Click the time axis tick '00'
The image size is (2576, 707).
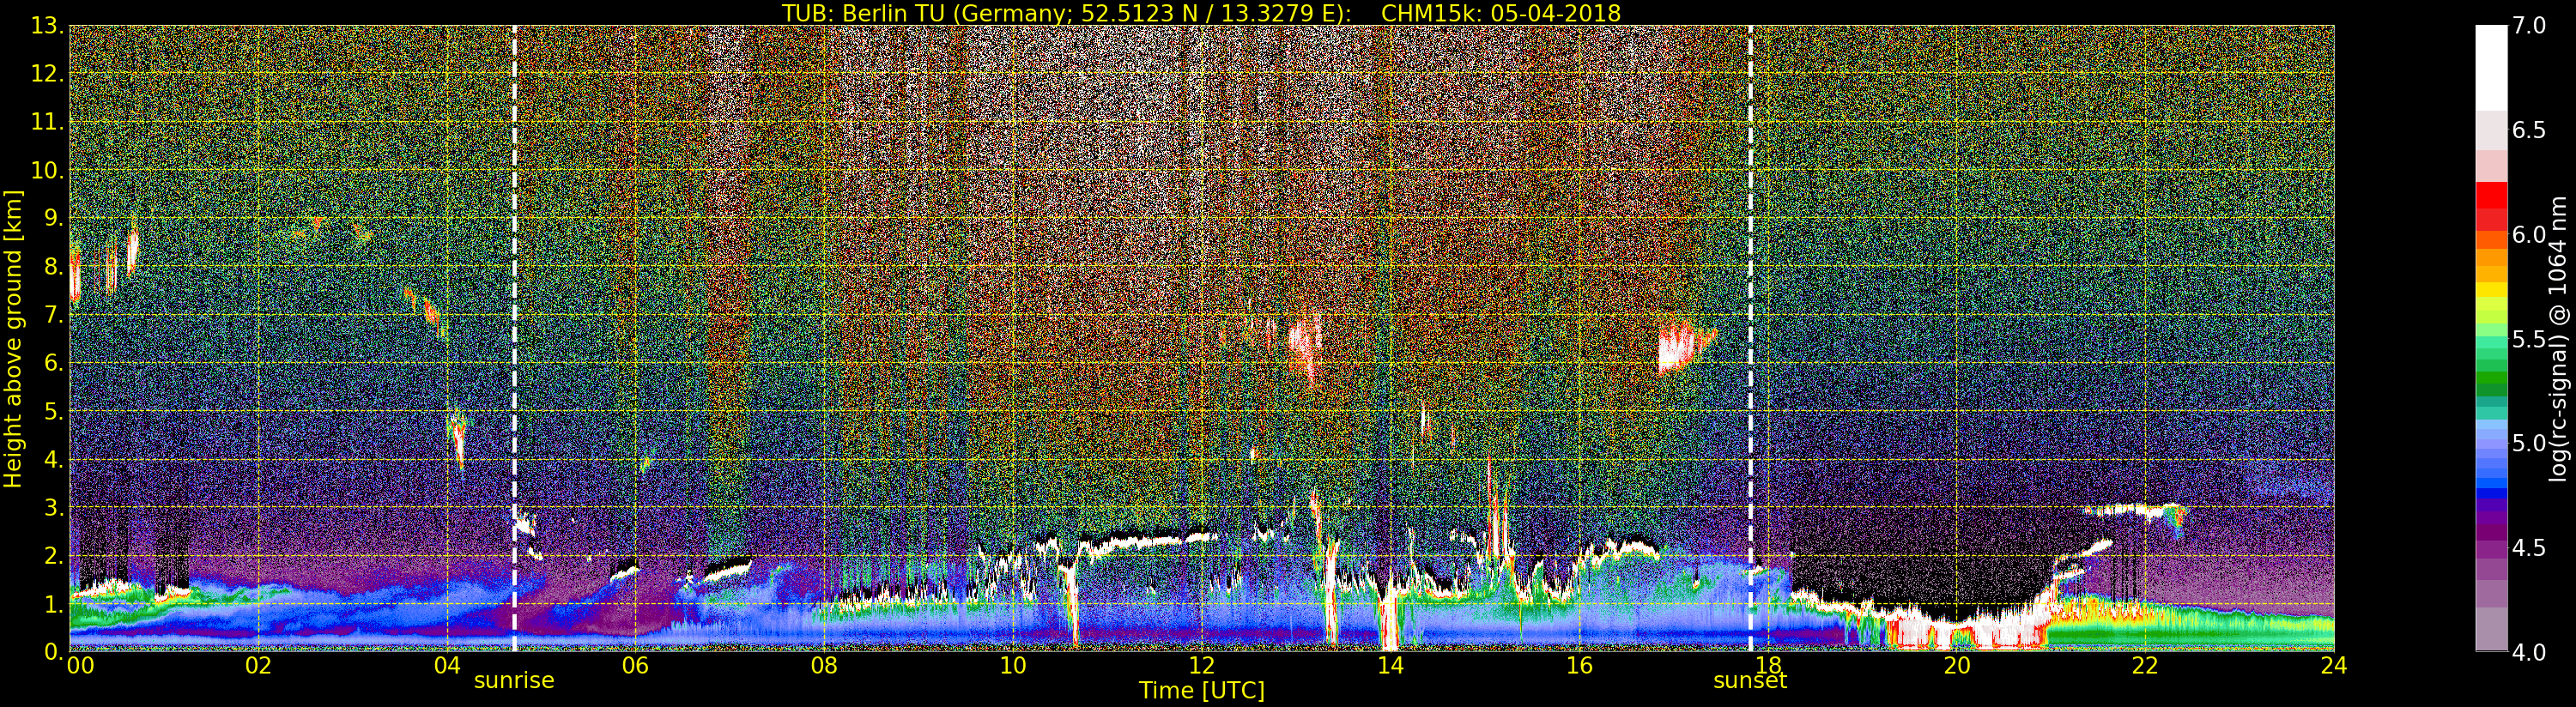tap(80, 666)
